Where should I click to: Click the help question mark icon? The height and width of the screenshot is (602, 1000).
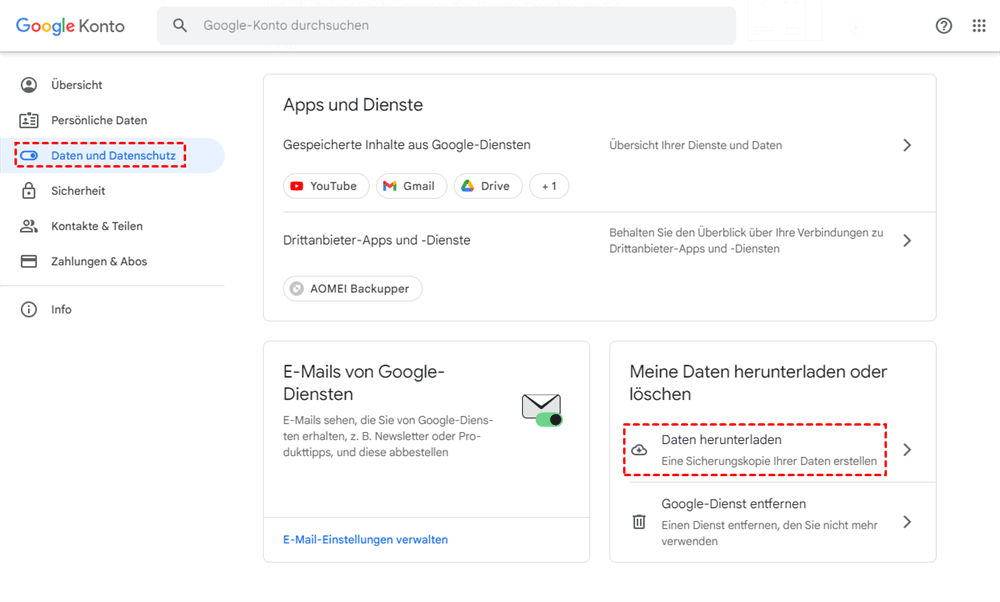(x=943, y=26)
